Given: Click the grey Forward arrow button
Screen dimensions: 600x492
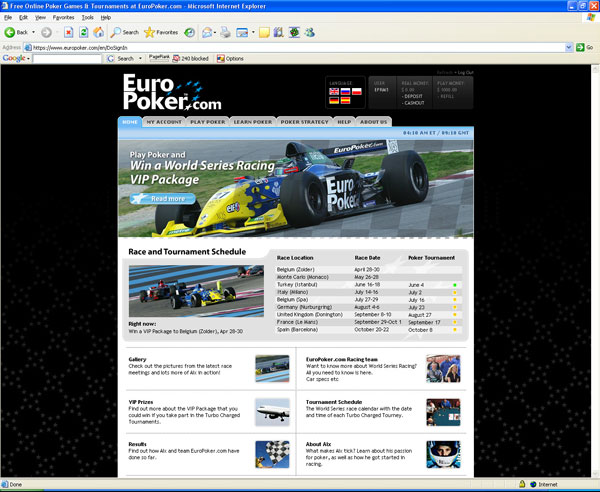Looking at the screenshot, I should 46,33.
